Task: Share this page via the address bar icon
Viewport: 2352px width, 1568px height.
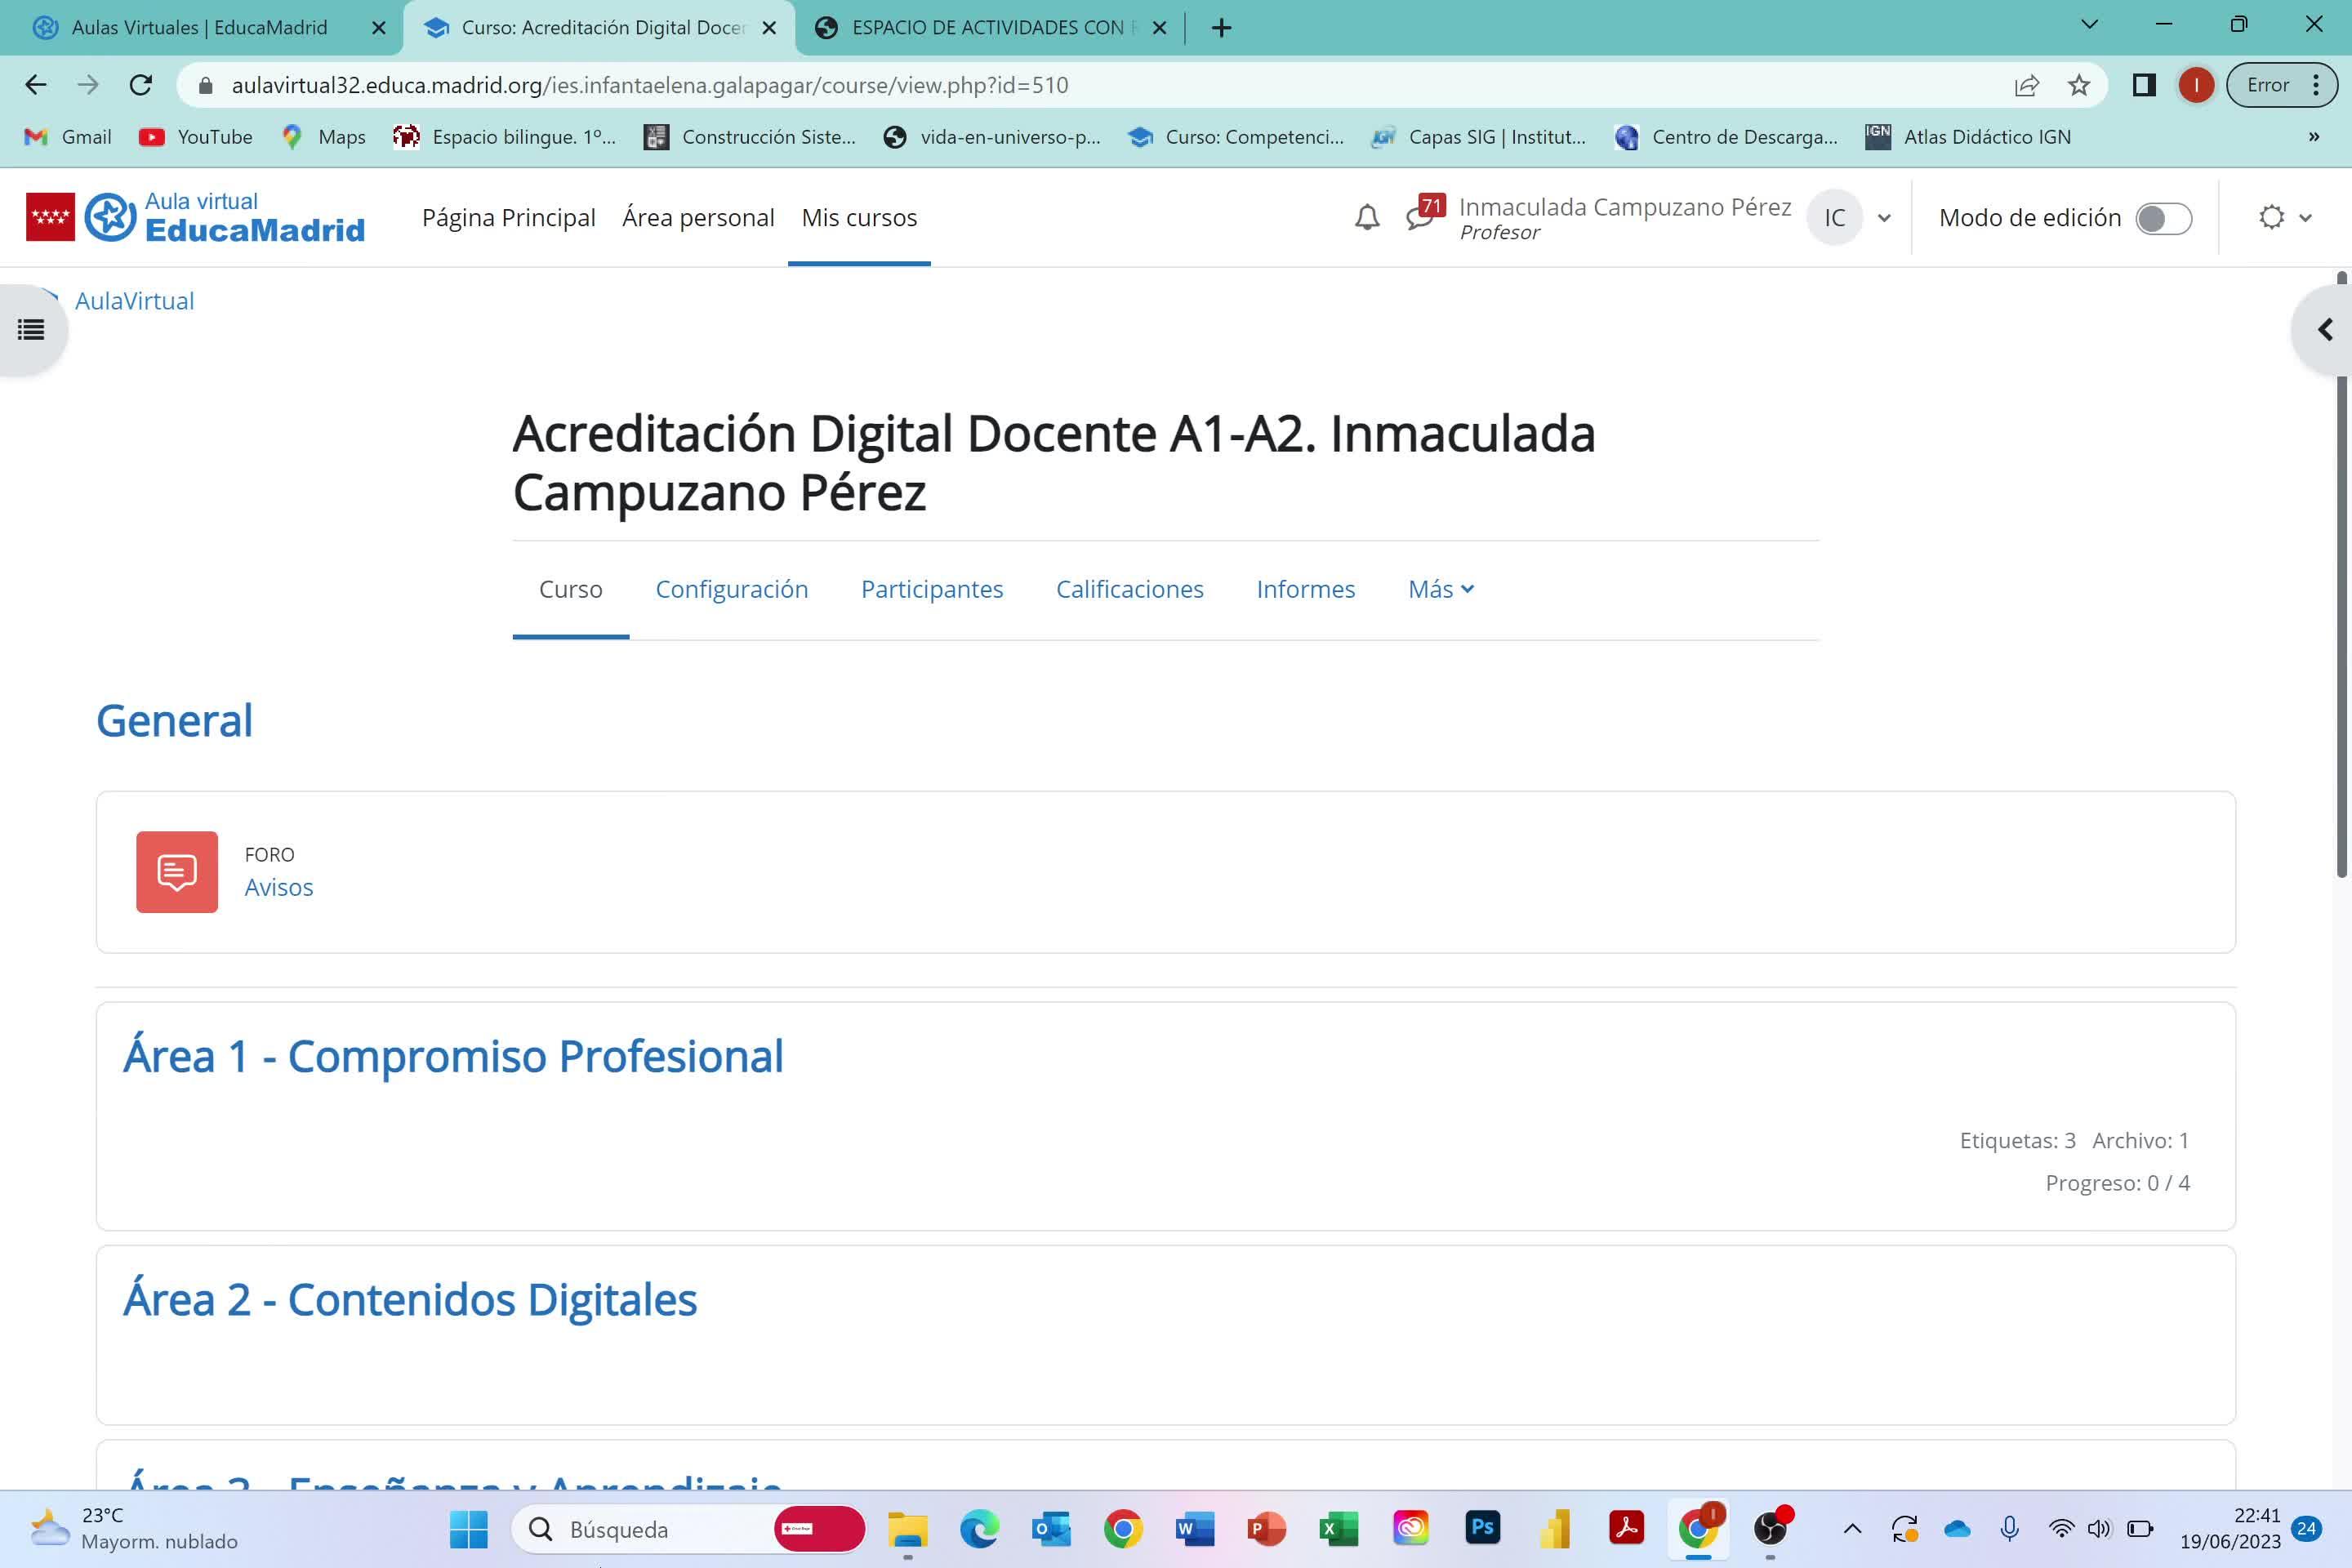Action: (x=2026, y=85)
